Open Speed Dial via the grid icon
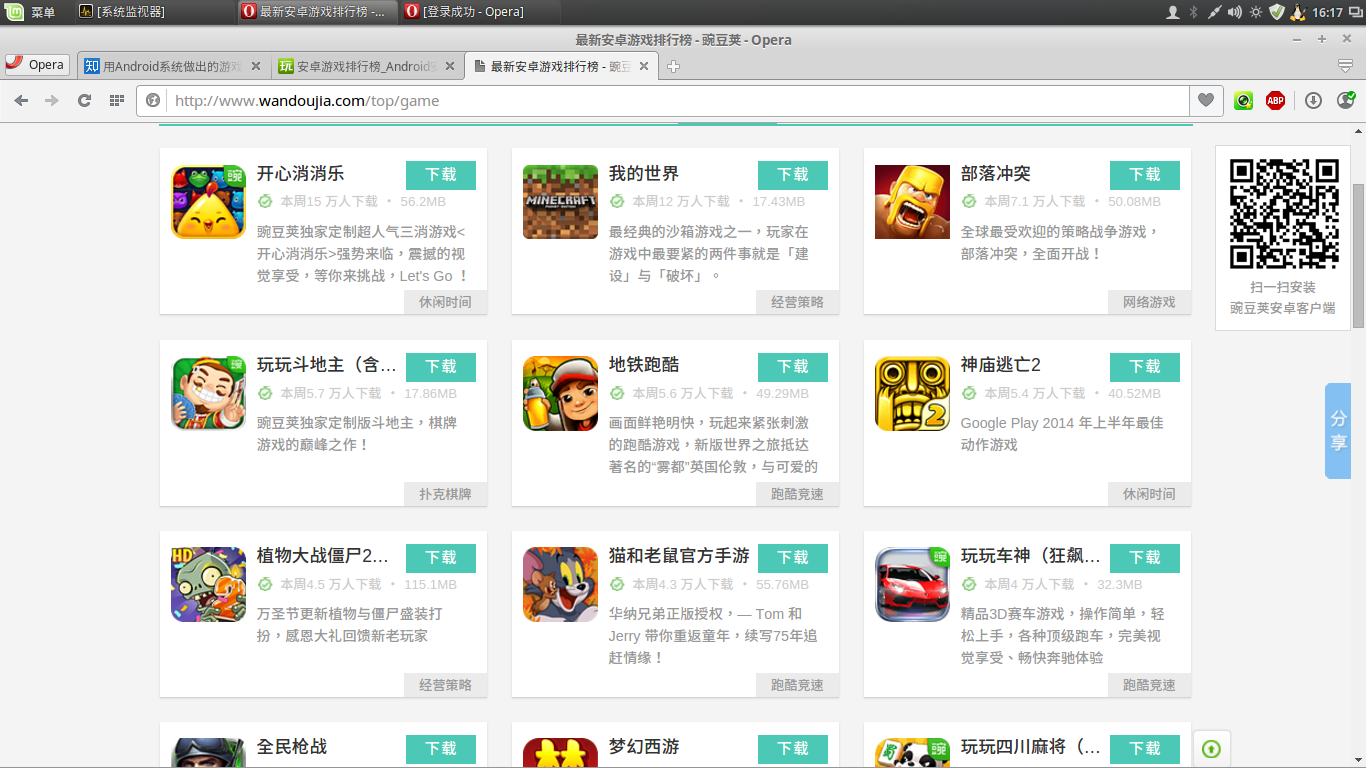 (117, 100)
